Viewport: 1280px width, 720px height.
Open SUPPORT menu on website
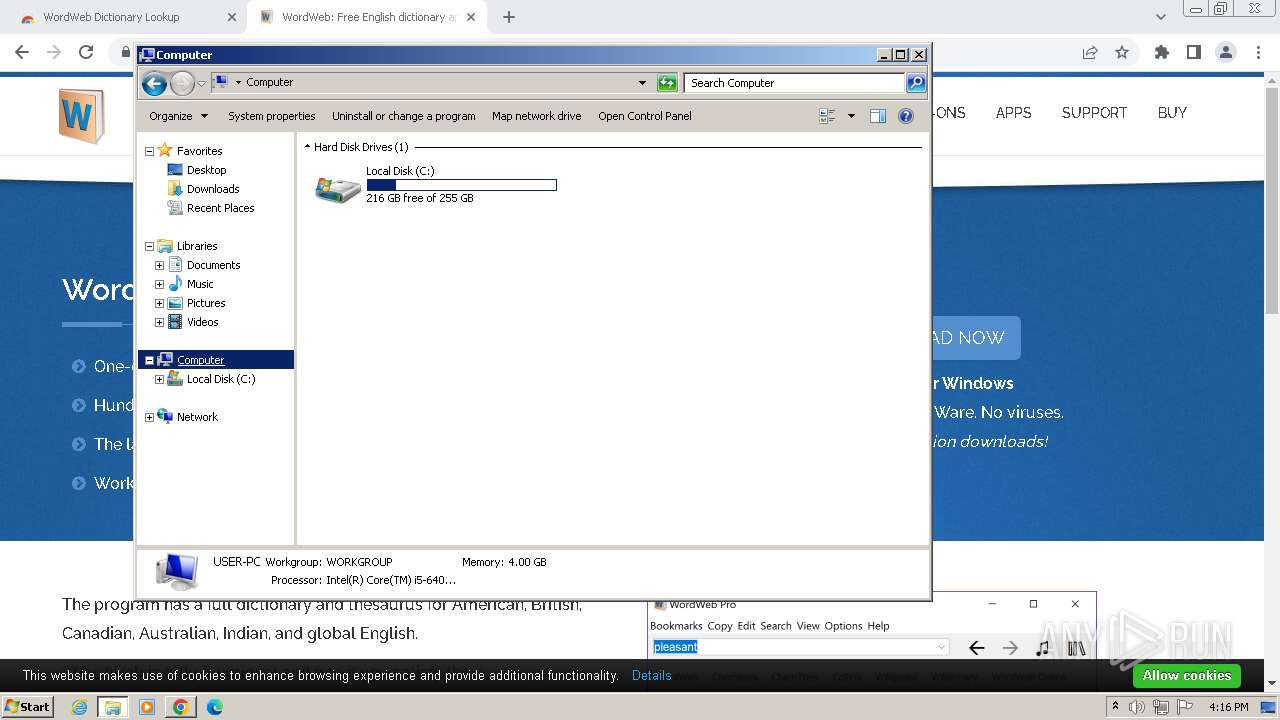[x=1094, y=113]
